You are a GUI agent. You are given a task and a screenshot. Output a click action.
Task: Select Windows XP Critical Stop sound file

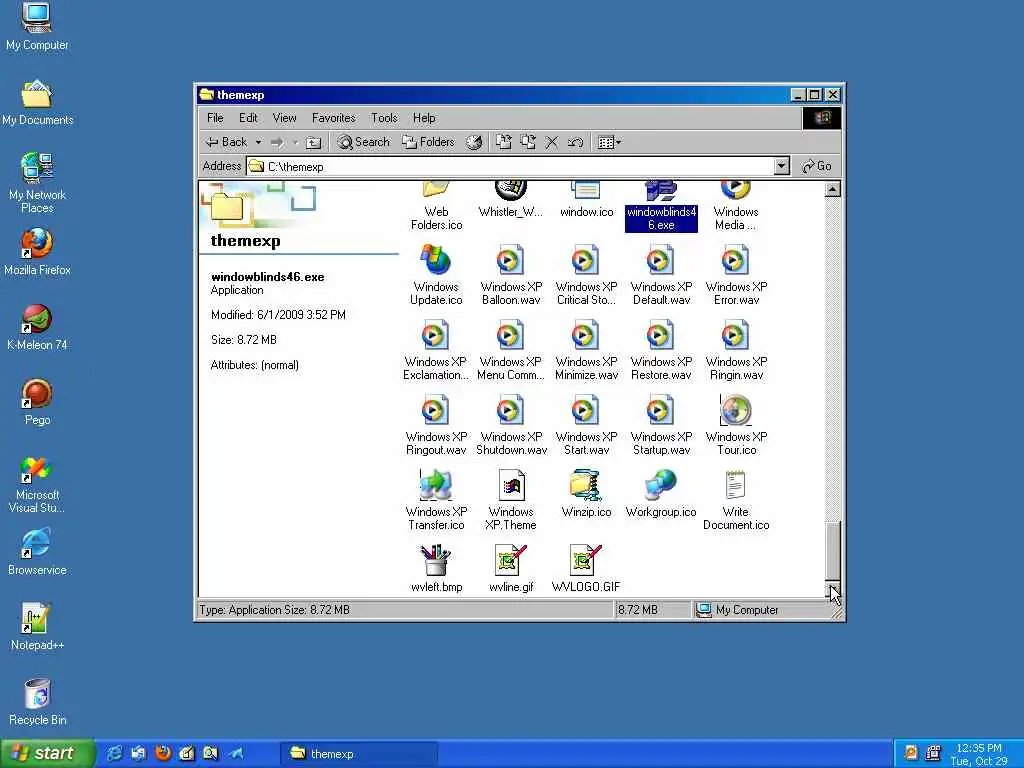tap(586, 275)
